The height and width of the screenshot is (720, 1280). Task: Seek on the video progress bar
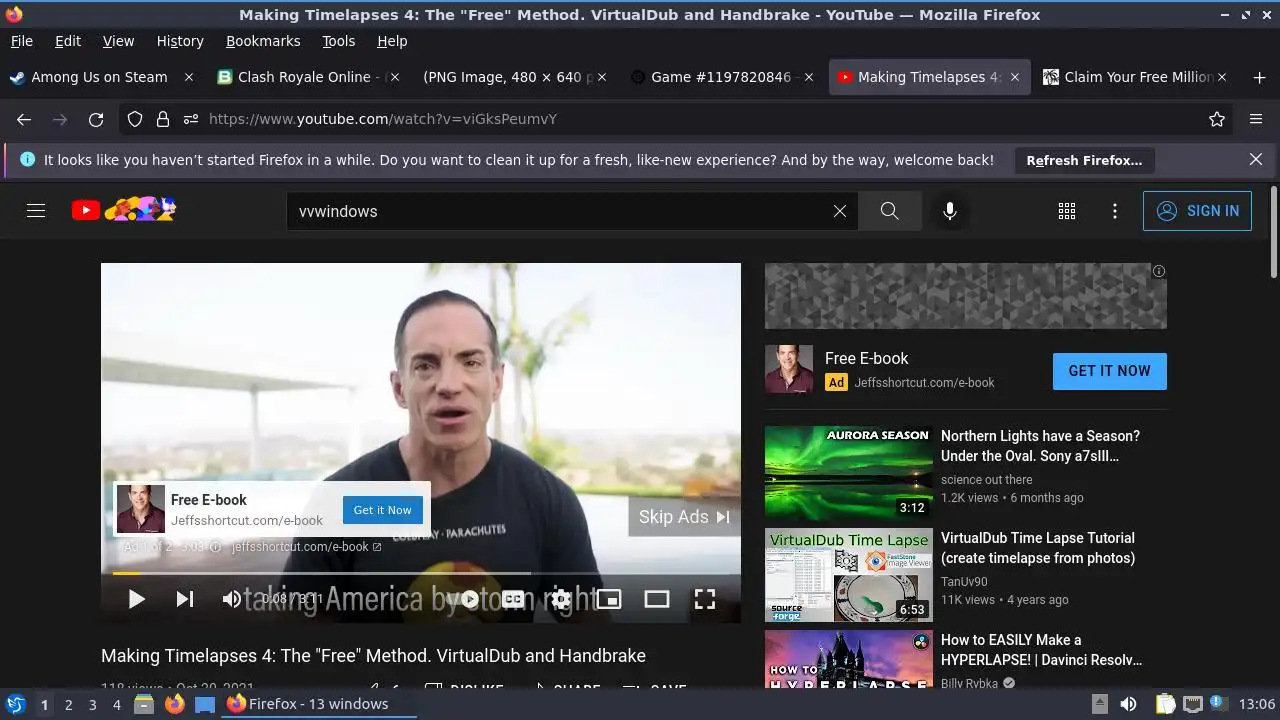pos(421,573)
